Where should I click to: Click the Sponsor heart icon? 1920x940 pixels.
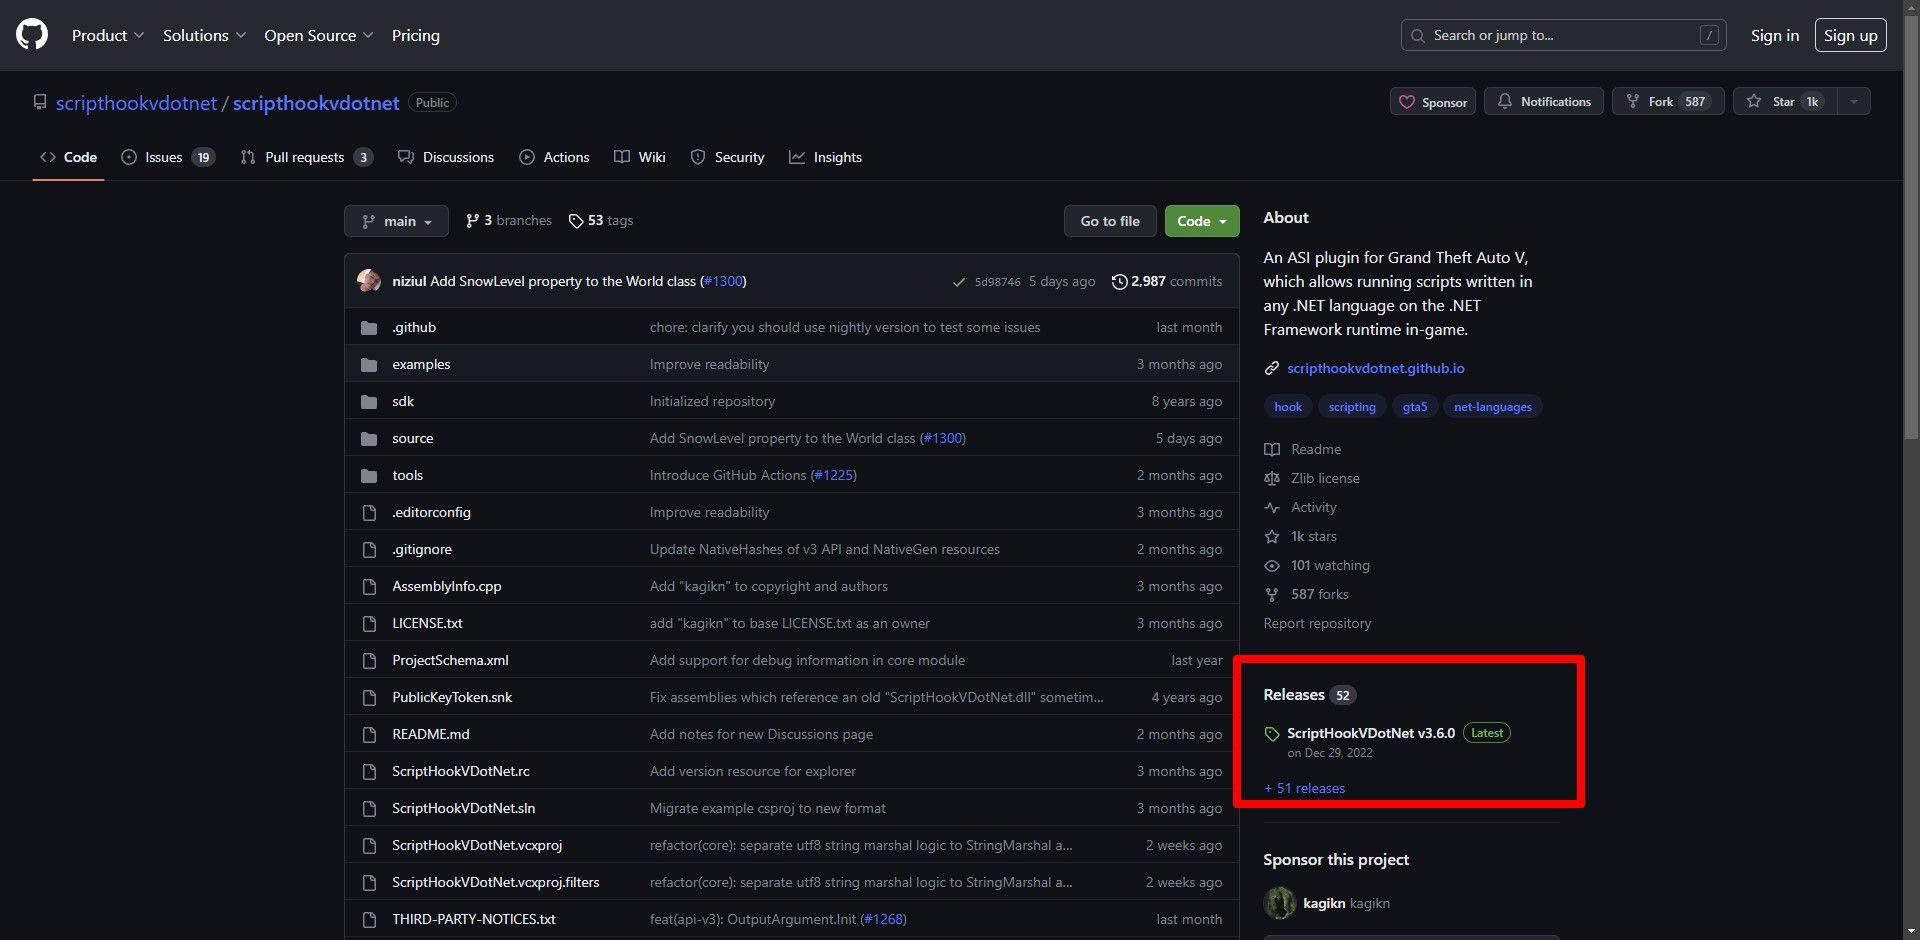point(1408,101)
